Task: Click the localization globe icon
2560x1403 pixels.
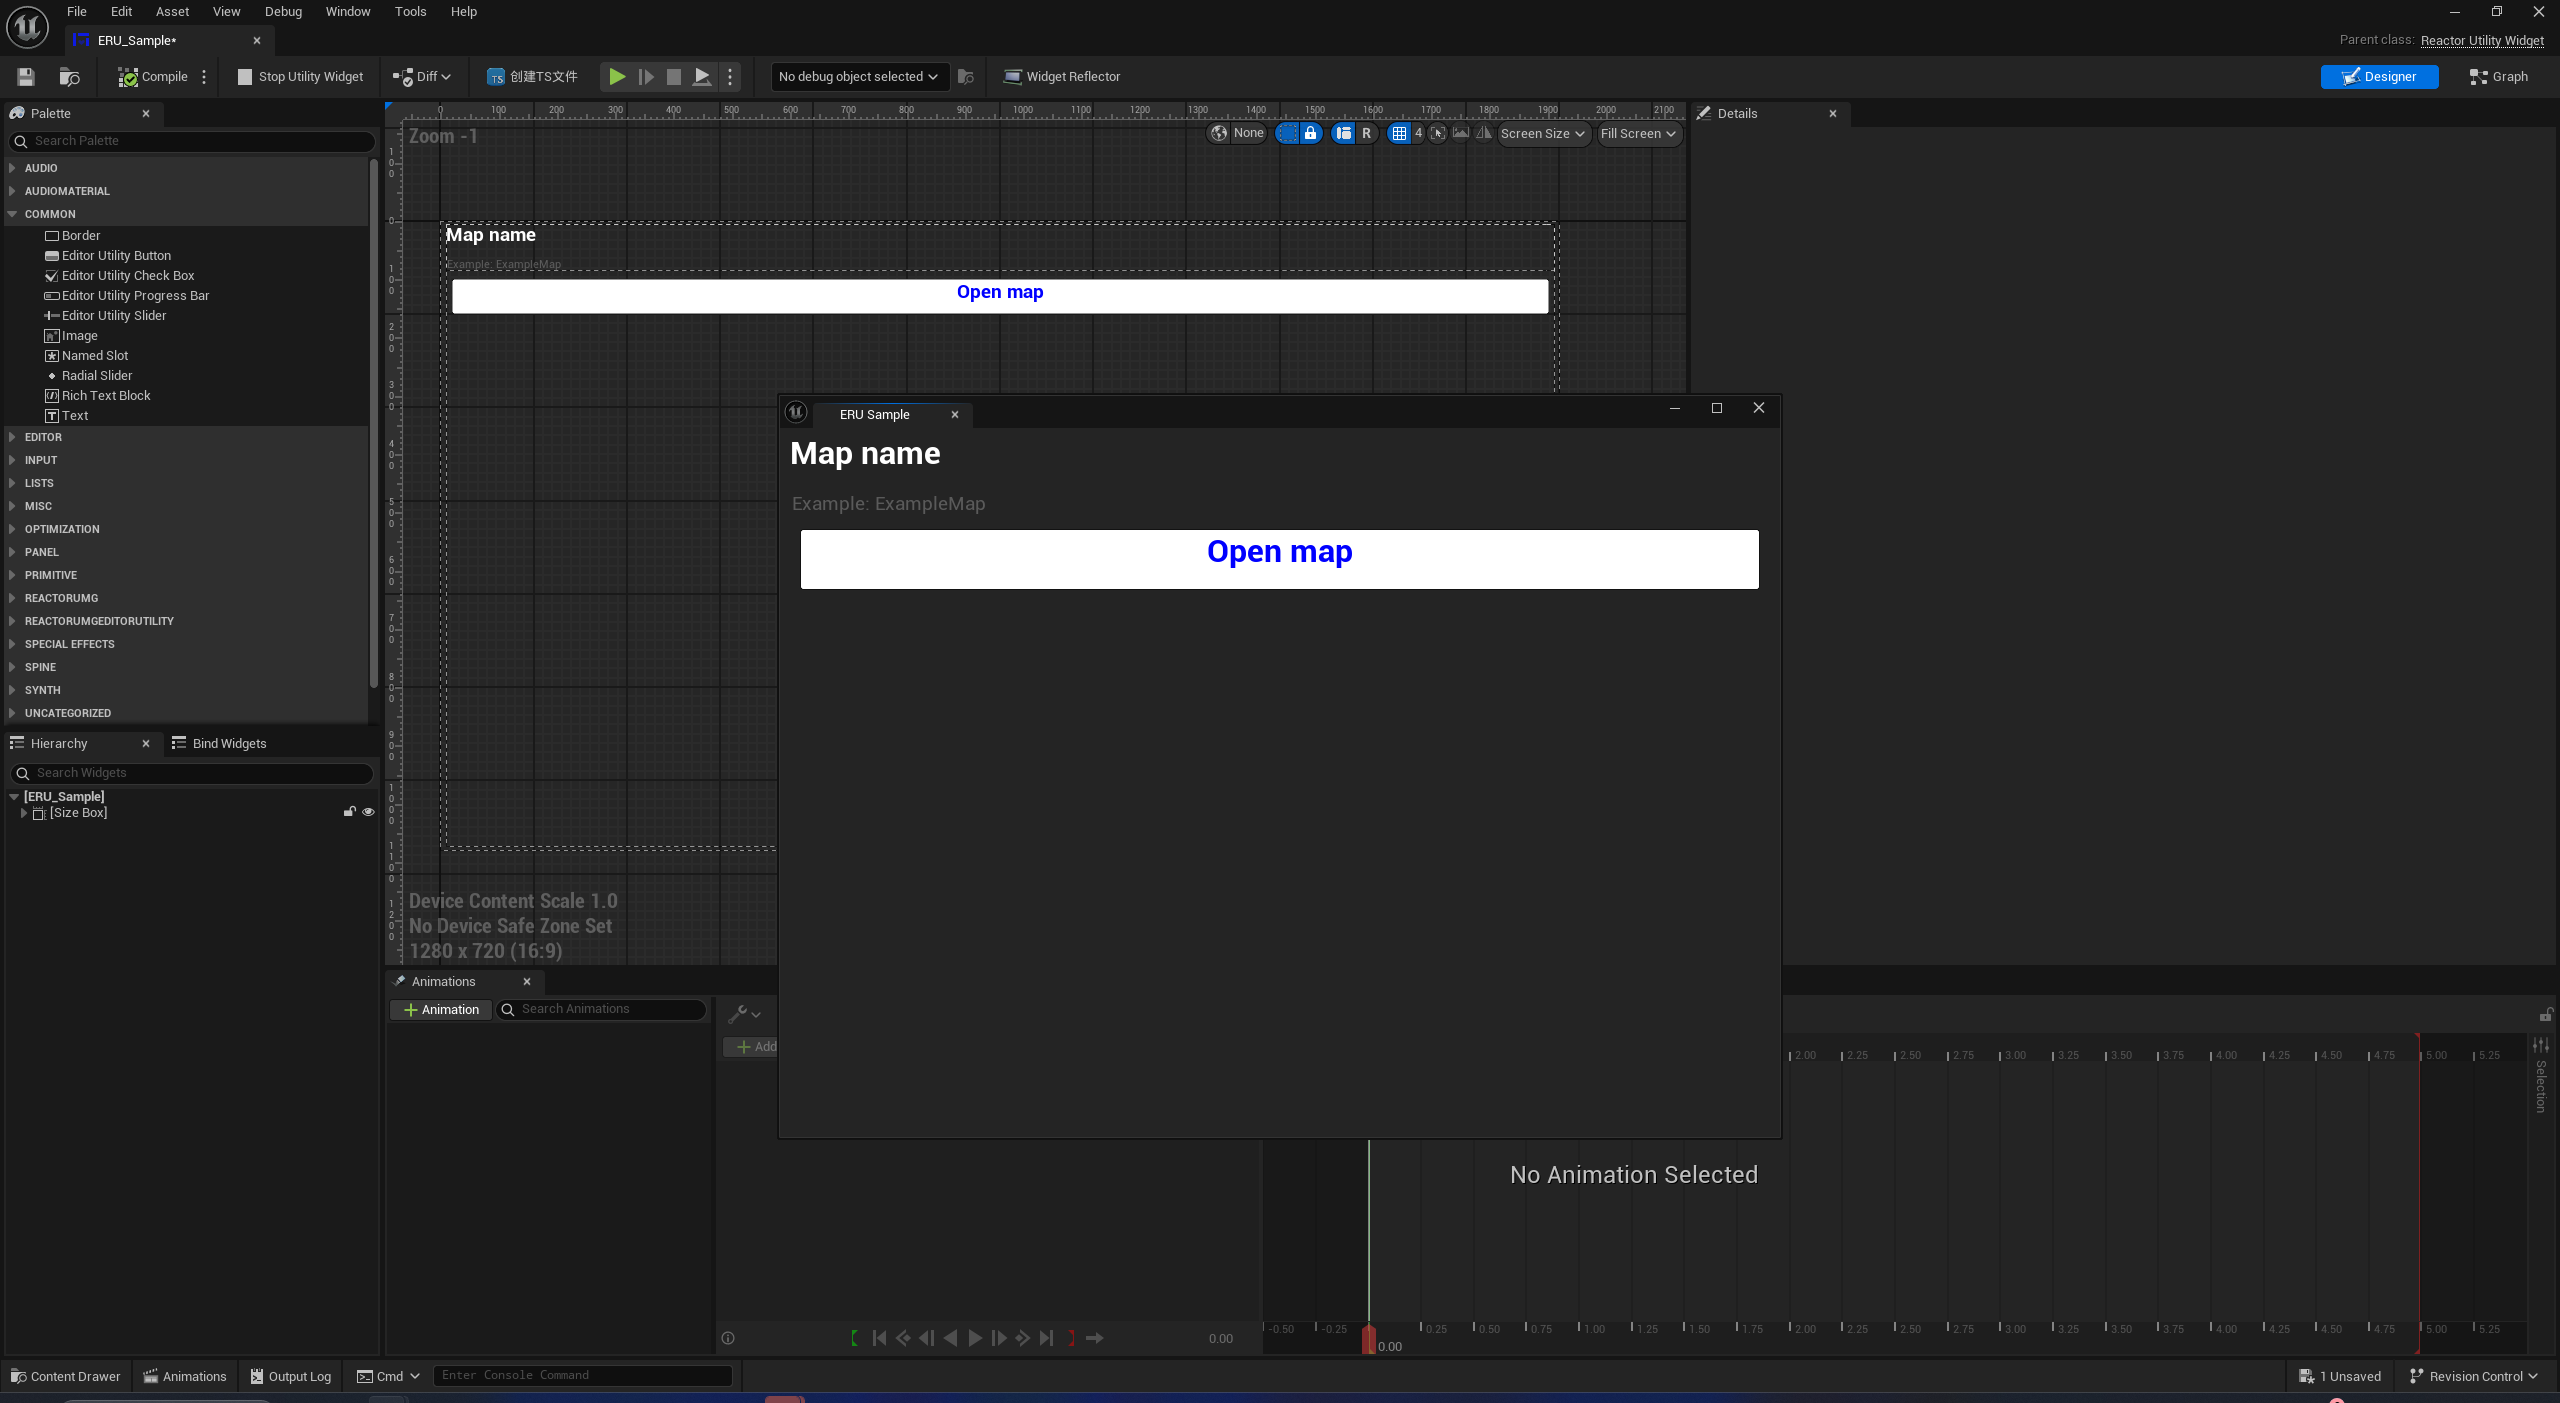Action: pyautogui.click(x=1219, y=133)
